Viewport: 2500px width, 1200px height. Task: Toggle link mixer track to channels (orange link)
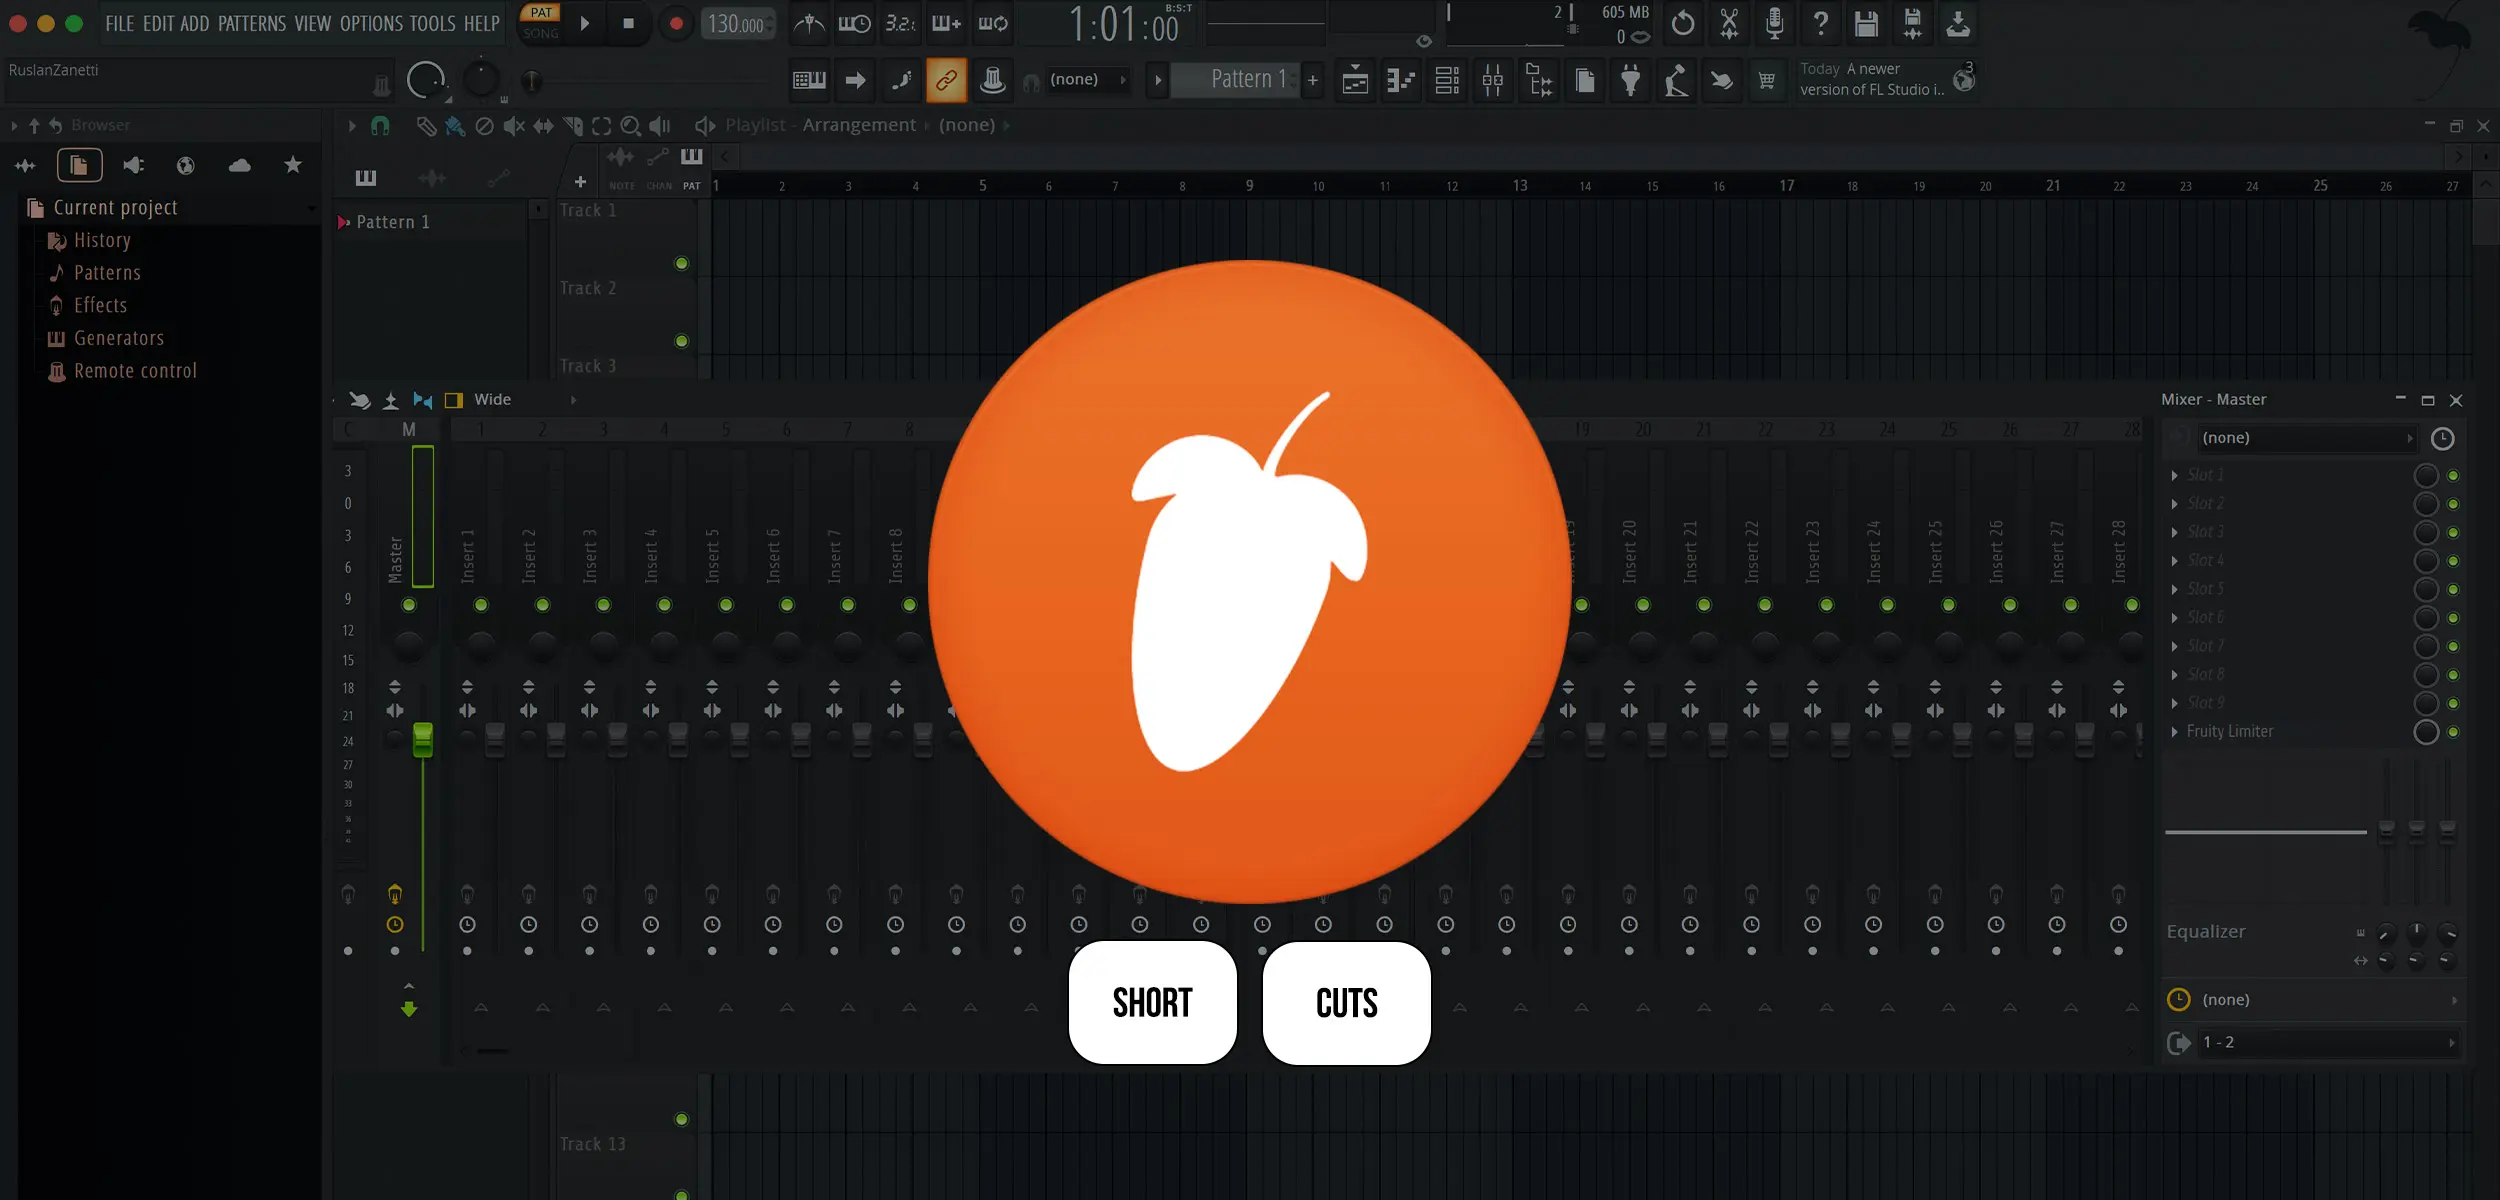[x=946, y=80]
